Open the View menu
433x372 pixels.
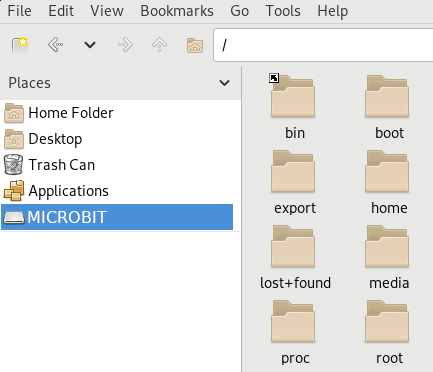pyautogui.click(x=107, y=11)
